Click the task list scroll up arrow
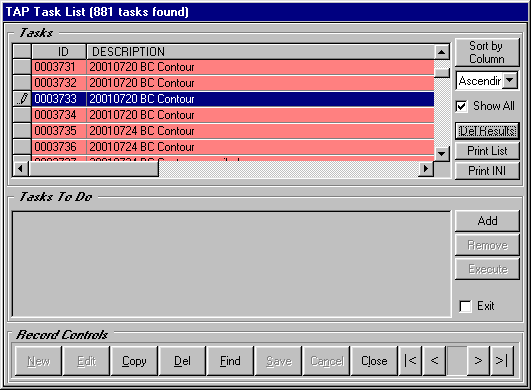 pyautogui.click(x=442, y=52)
